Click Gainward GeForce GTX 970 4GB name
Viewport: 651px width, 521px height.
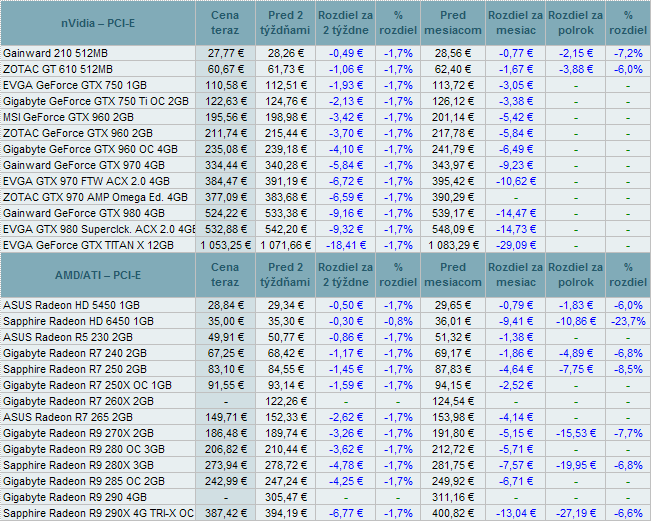pos(84,165)
